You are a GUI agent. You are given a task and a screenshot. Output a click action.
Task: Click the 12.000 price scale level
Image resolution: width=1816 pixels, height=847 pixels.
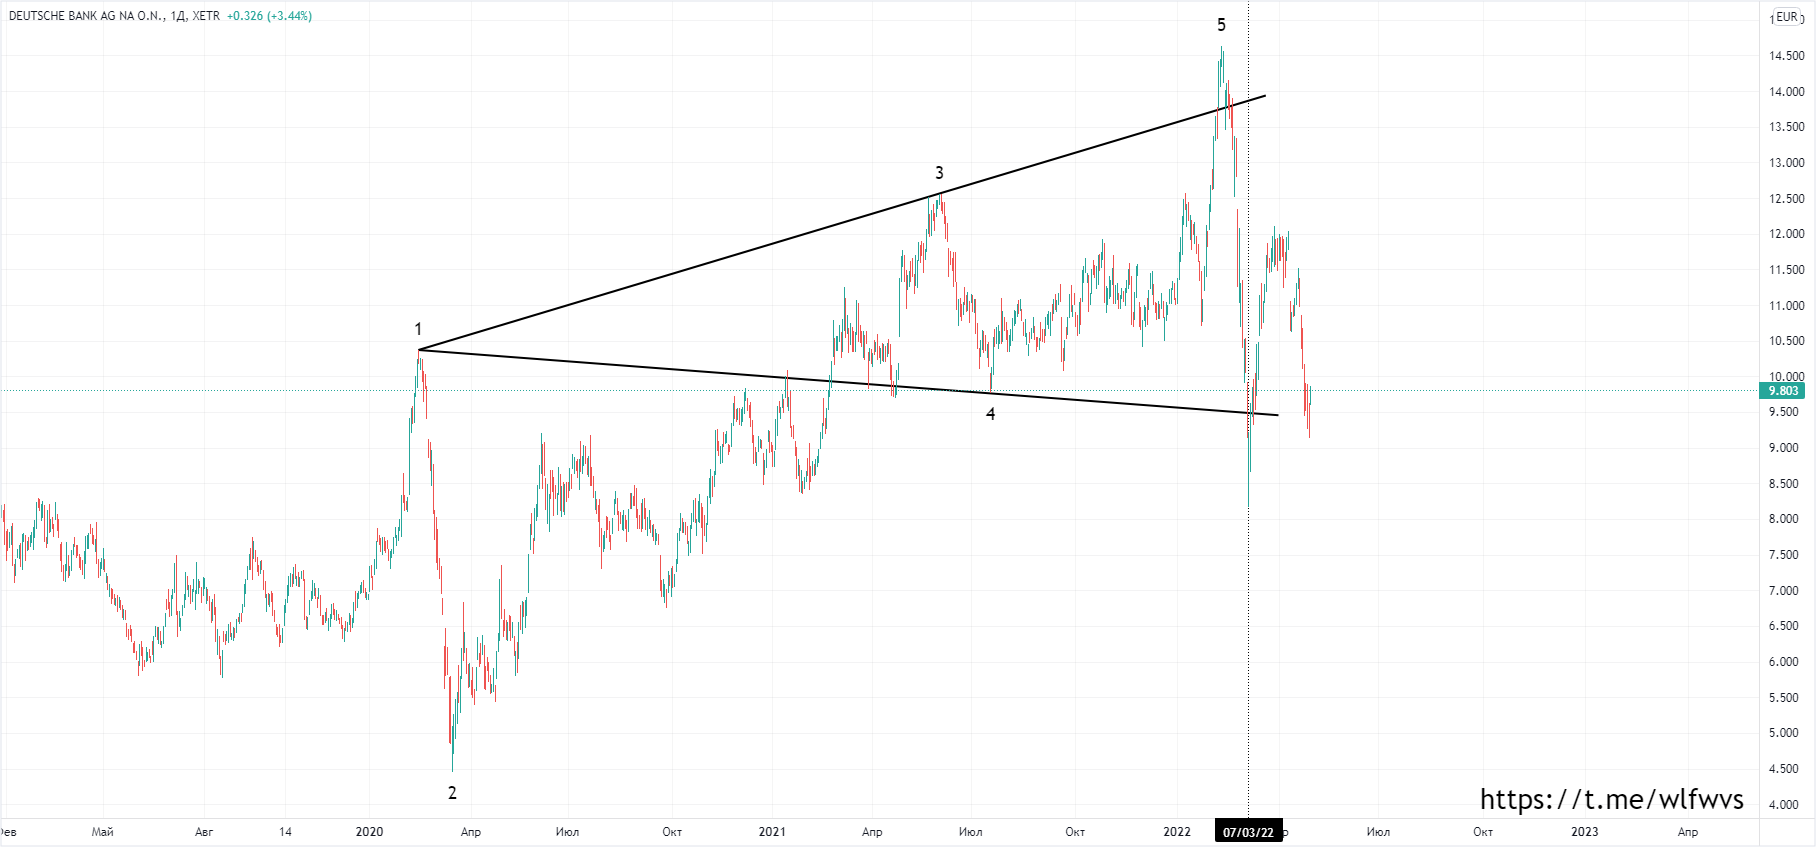point(1786,234)
